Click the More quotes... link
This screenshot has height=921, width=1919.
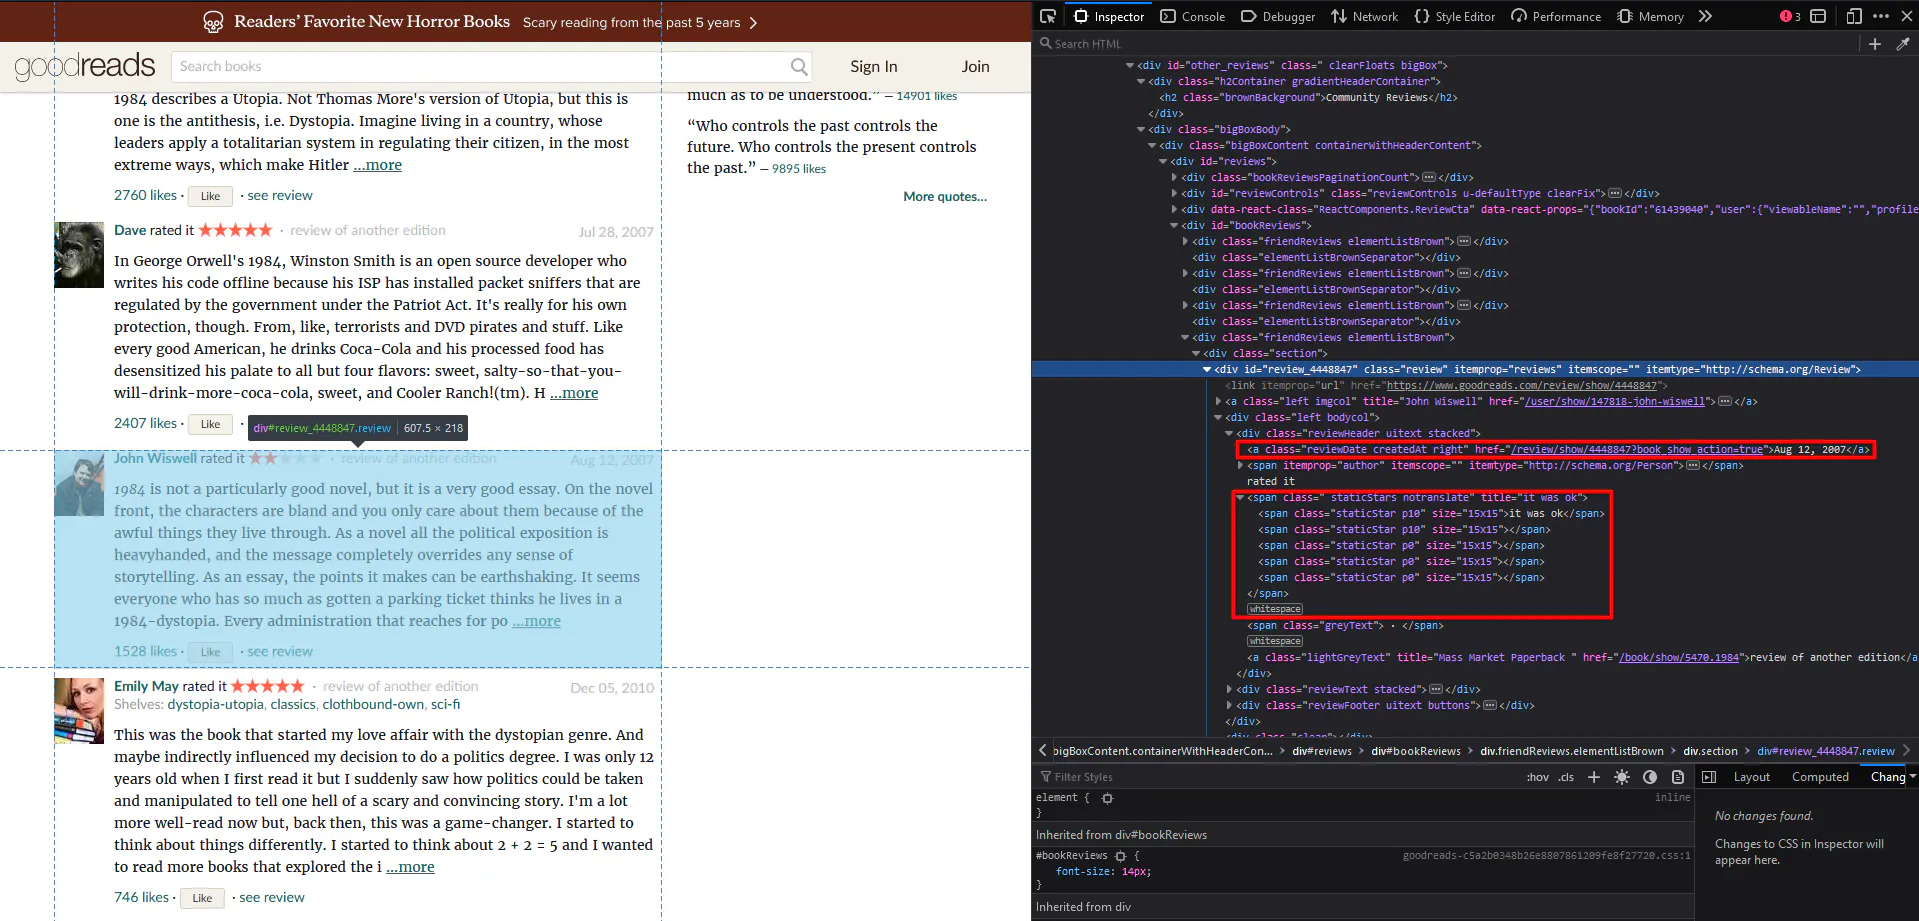944,196
